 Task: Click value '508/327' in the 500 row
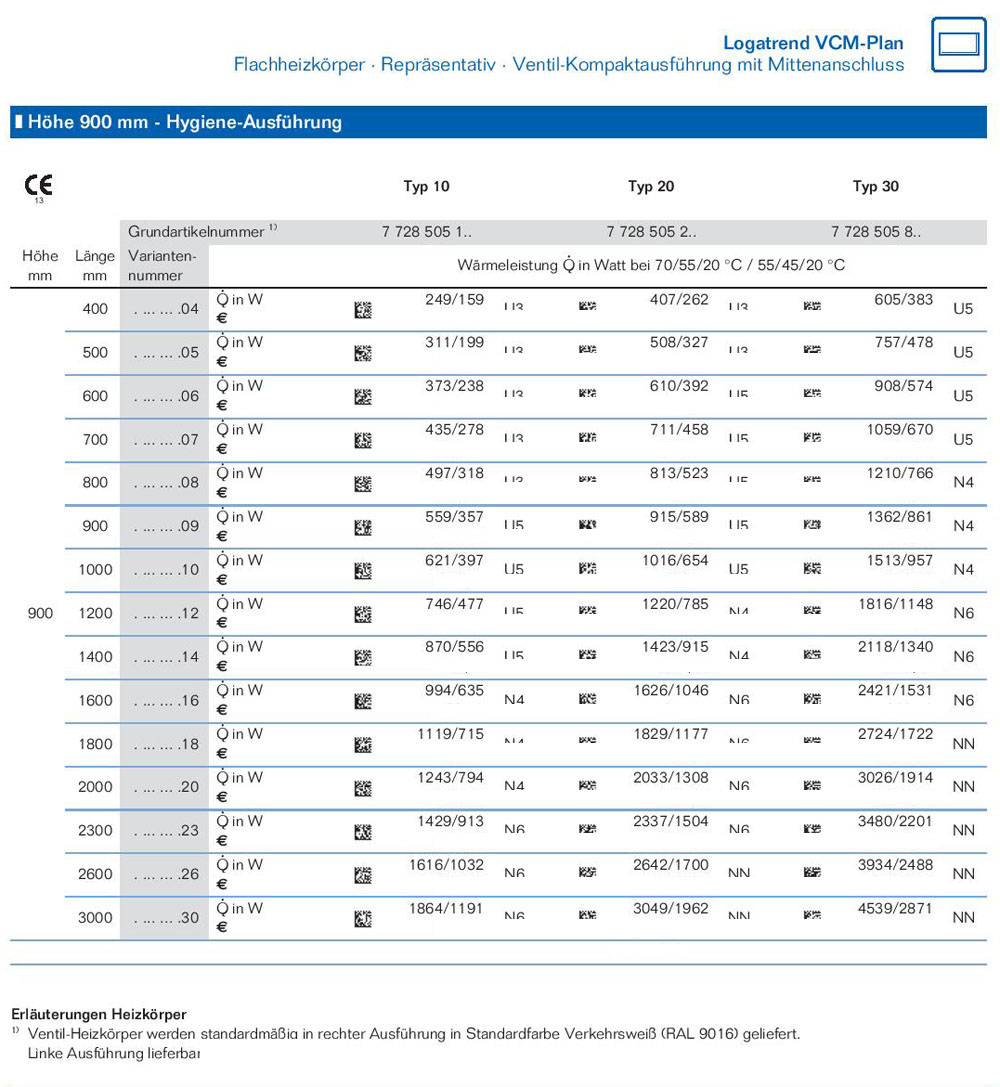click(679, 342)
